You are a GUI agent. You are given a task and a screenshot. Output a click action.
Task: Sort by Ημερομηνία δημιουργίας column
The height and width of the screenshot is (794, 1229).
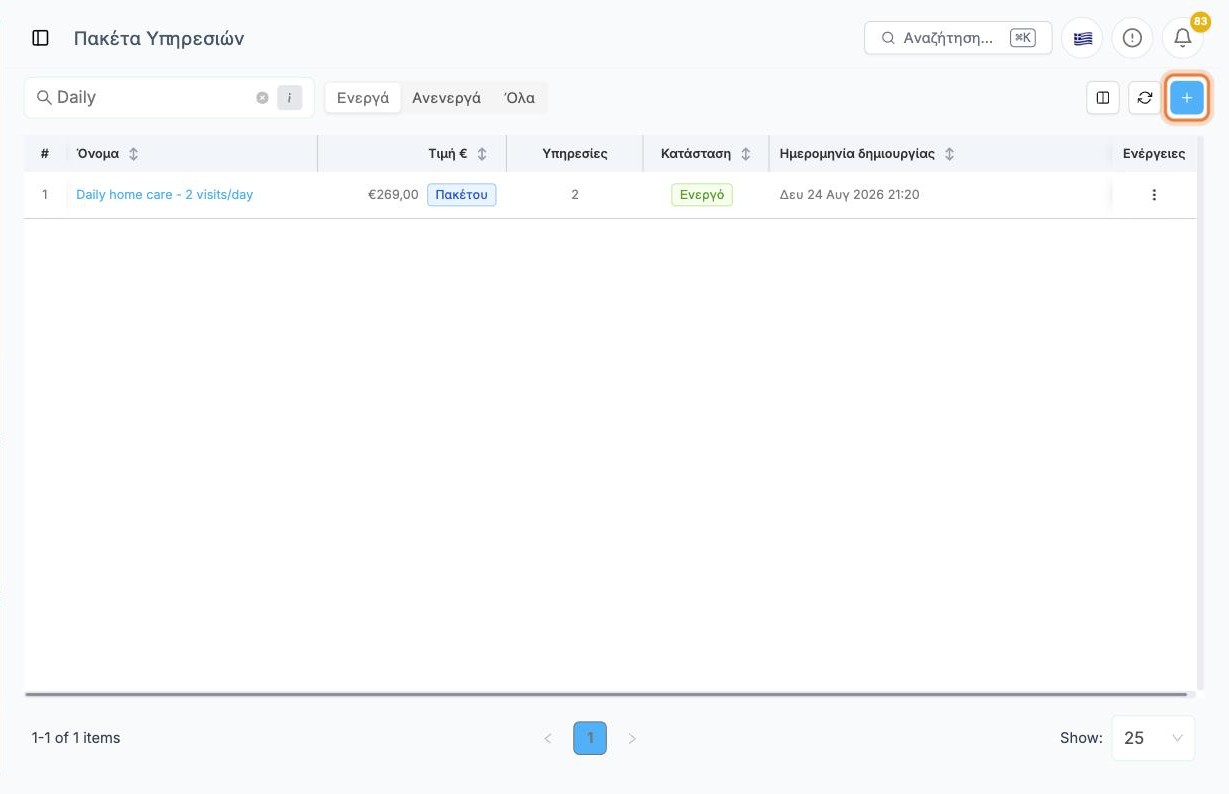click(949, 154)
